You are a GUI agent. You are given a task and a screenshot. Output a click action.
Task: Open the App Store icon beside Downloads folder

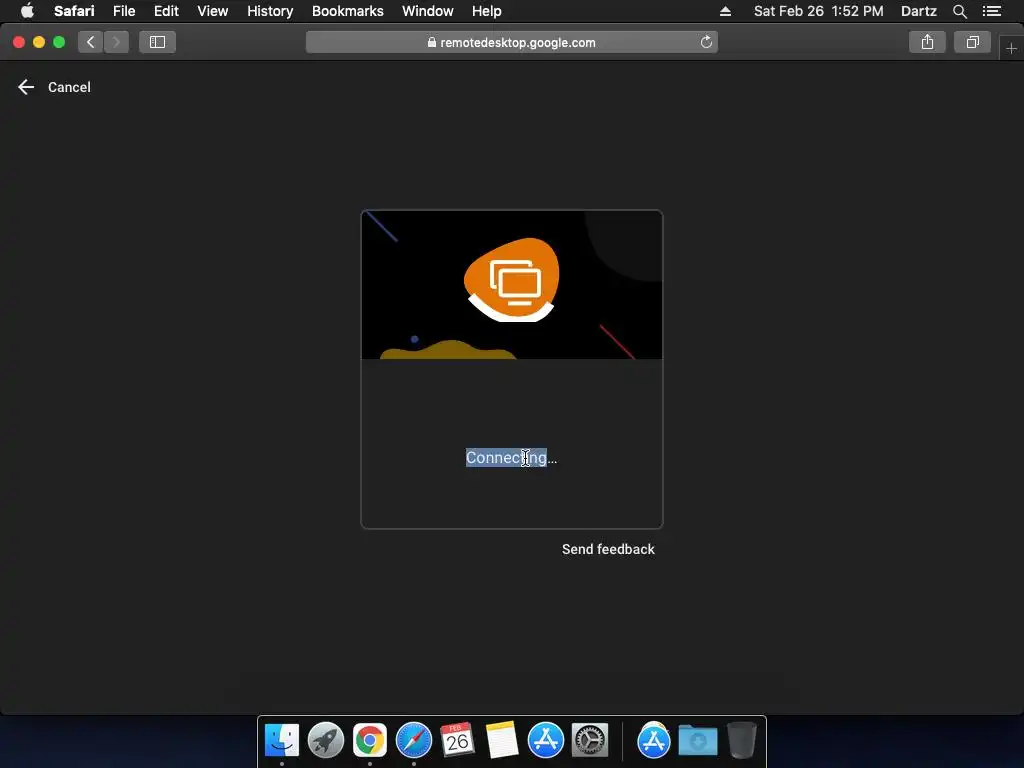point(654,740)
